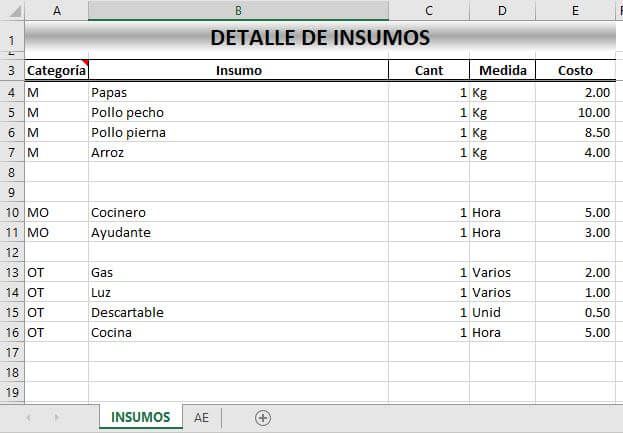Click the DETALLE DE INSUMOS title cell
Screen dimensions: 623x433
point(320,38)
